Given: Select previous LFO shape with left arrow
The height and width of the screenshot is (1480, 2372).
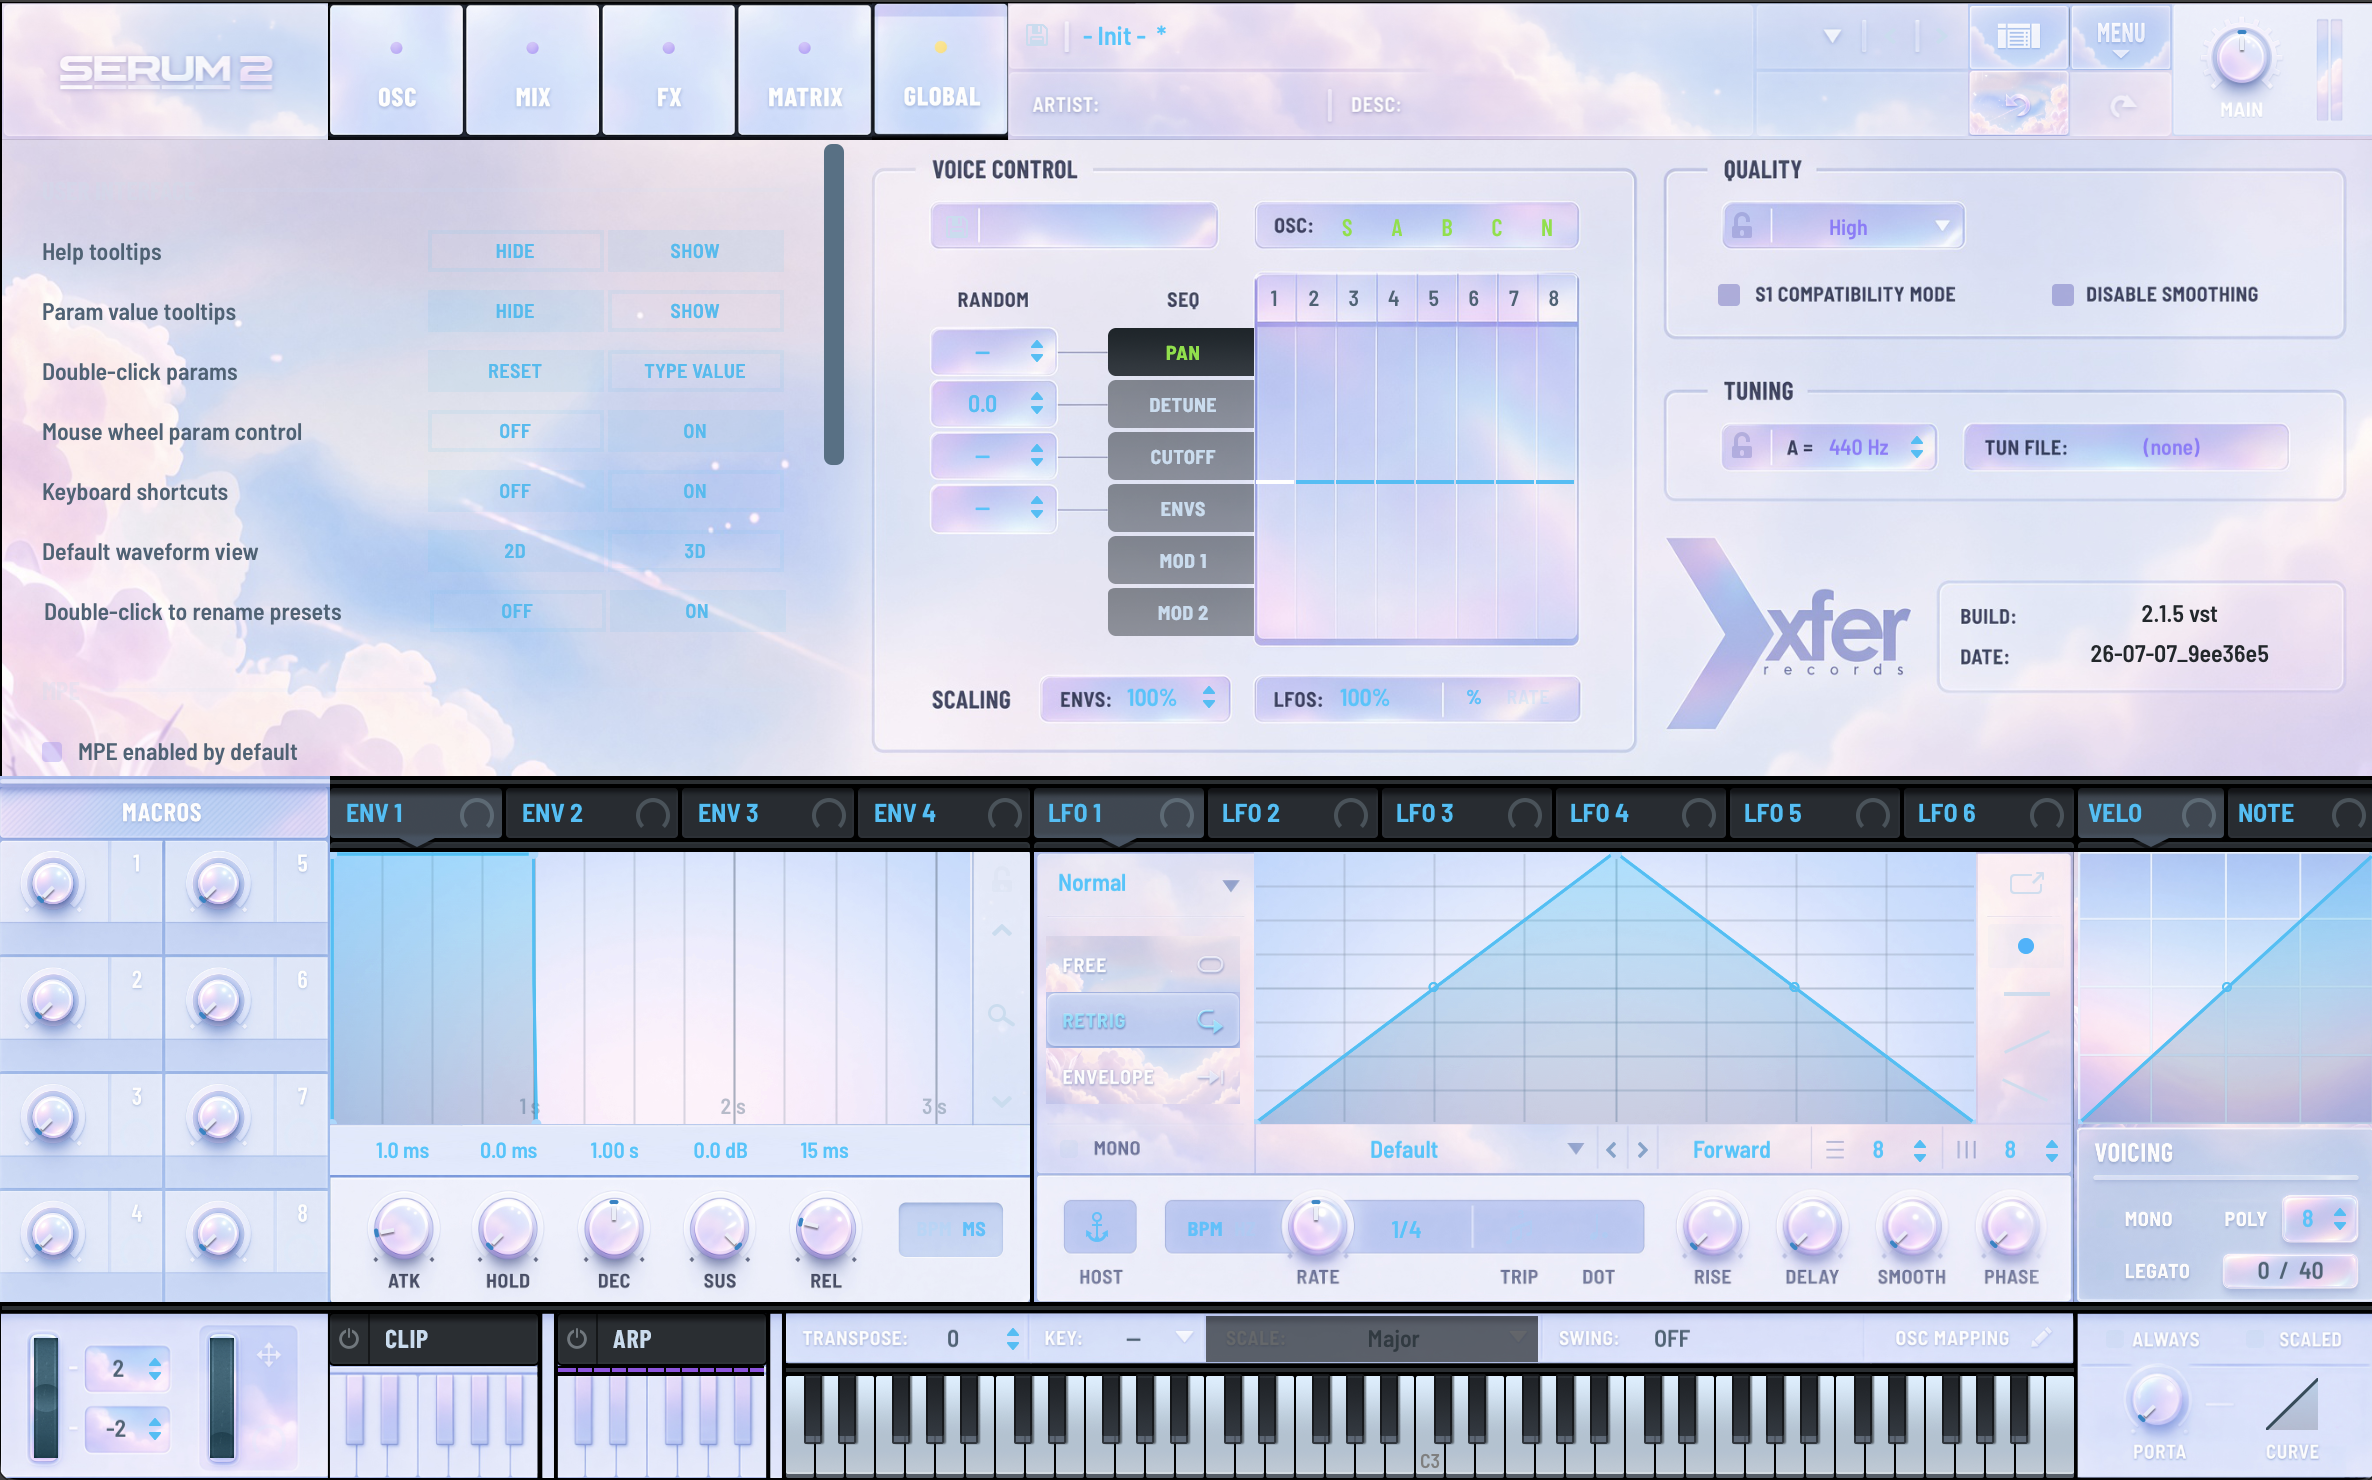Looking at the screenshot, I should [1611, 1150].
